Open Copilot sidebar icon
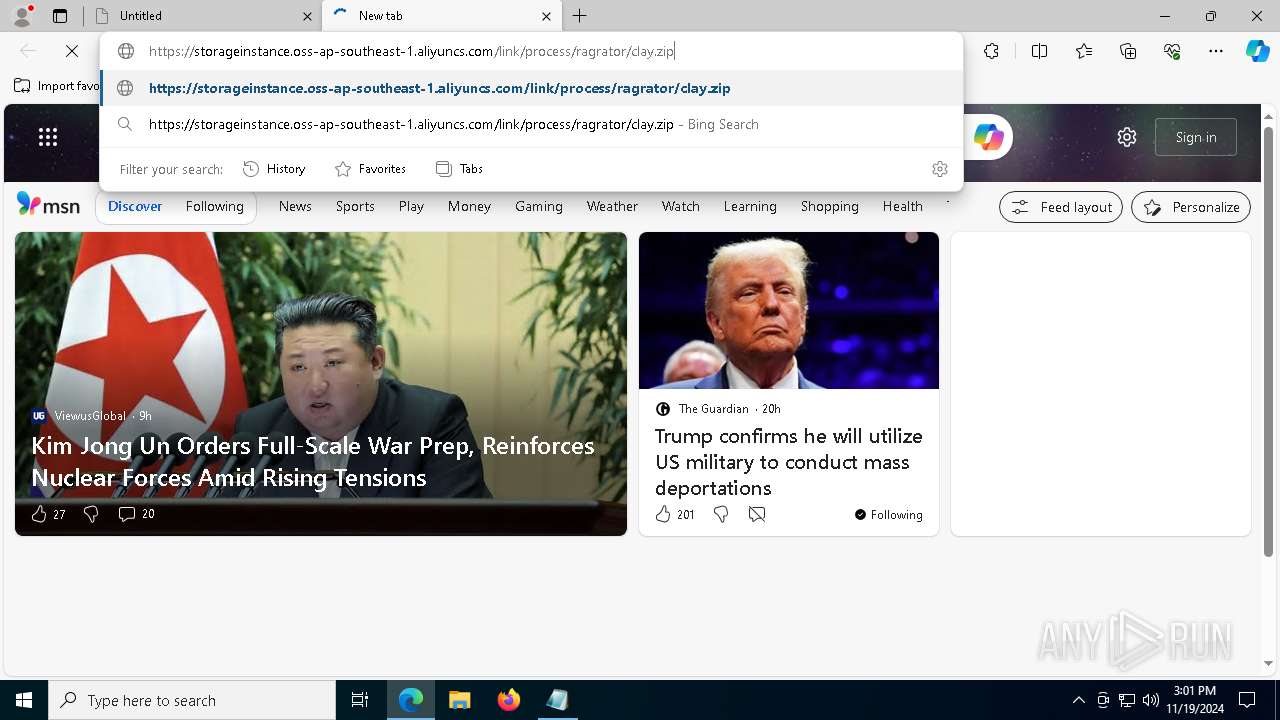The height and width of the screenshot is (720, 1280). pos(1257,51)
